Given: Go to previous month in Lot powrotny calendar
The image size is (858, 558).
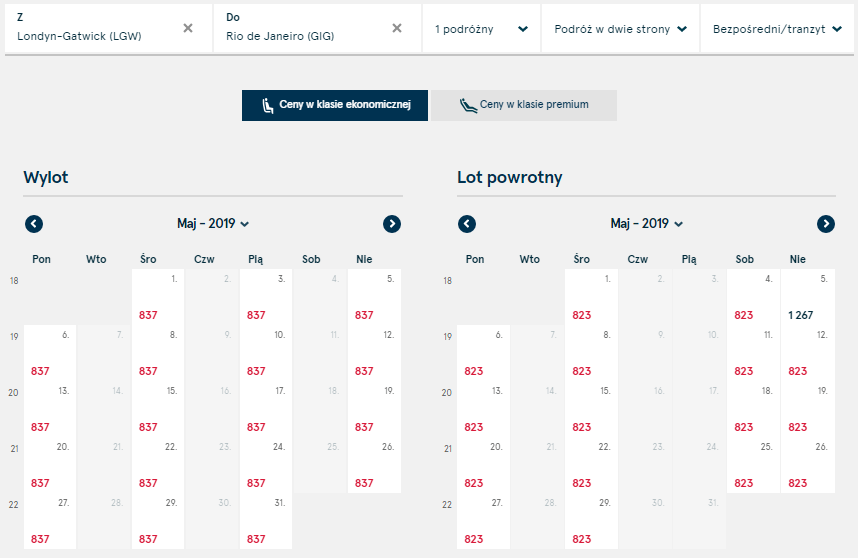Looking at the screenshot, I should 467,224.
